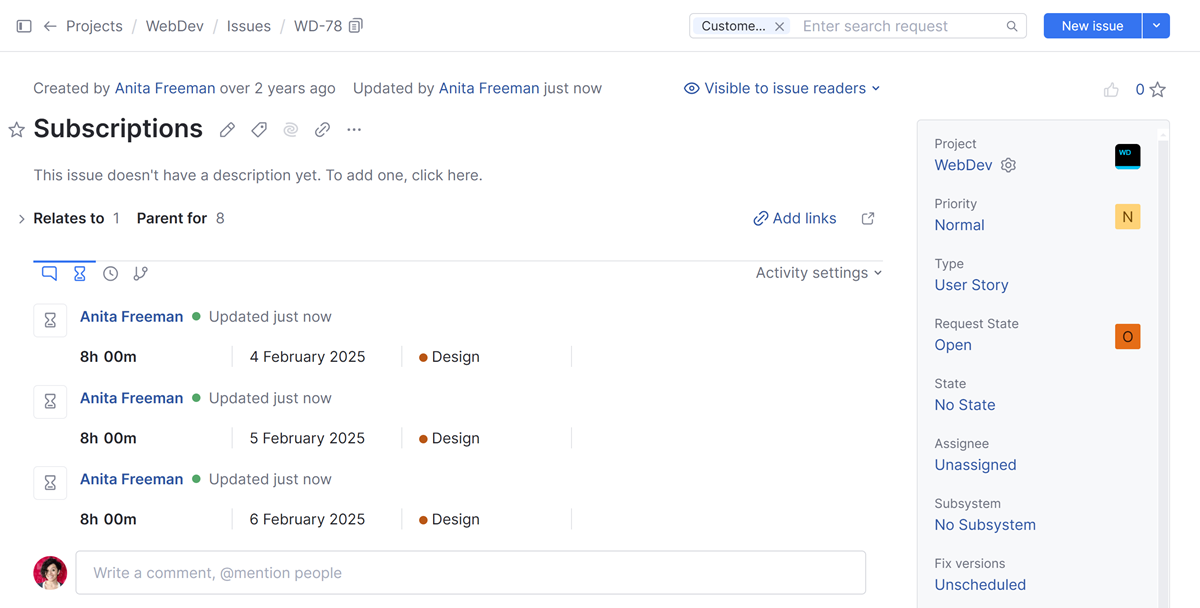Star the Subscriptions issue
The width and height of the screenshot is (1200, 608).
tap(16, 129)
